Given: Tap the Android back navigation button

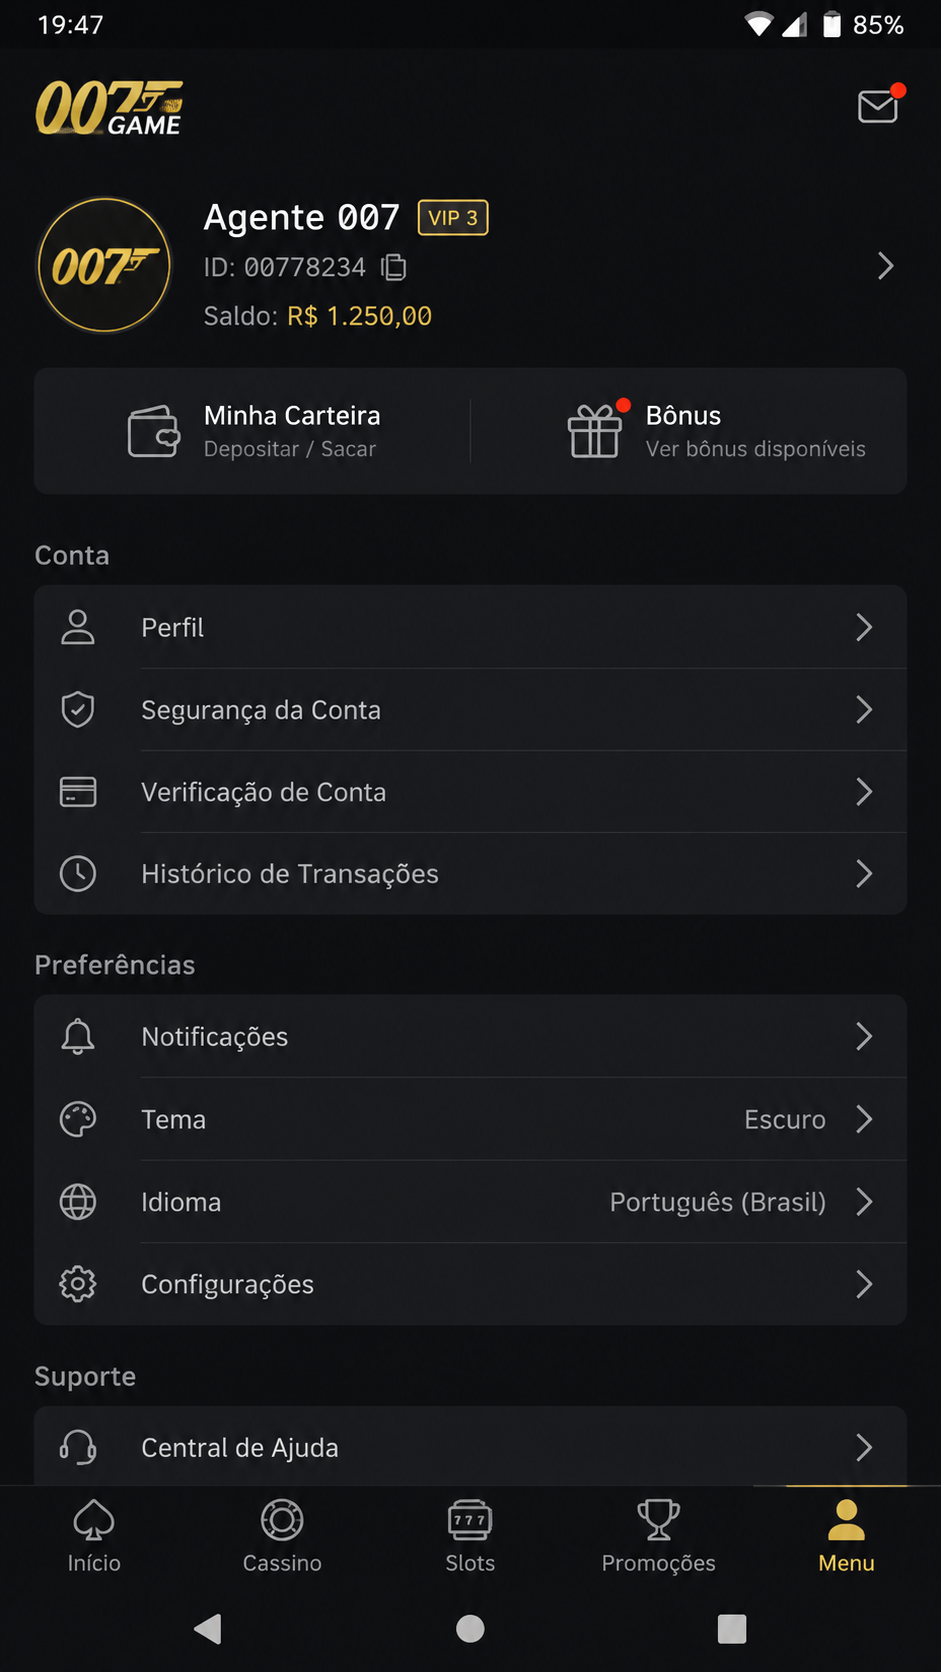Looking at the screenshot, I should click(208, 1629).
